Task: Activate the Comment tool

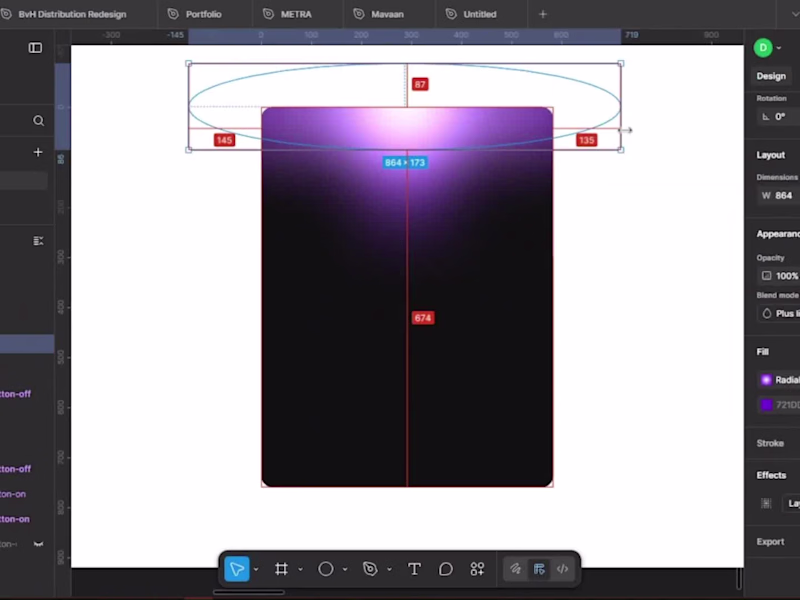Action: (445, 569)
